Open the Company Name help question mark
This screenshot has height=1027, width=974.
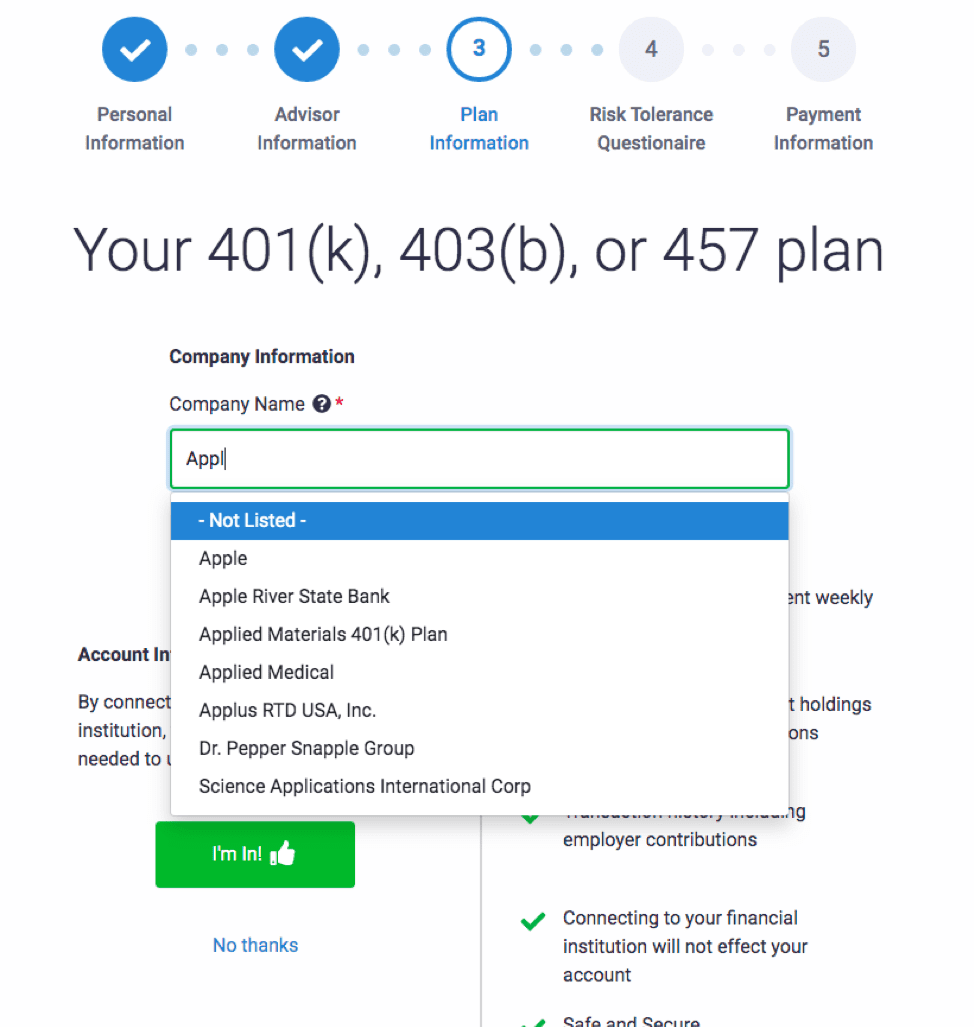[321, 403]
